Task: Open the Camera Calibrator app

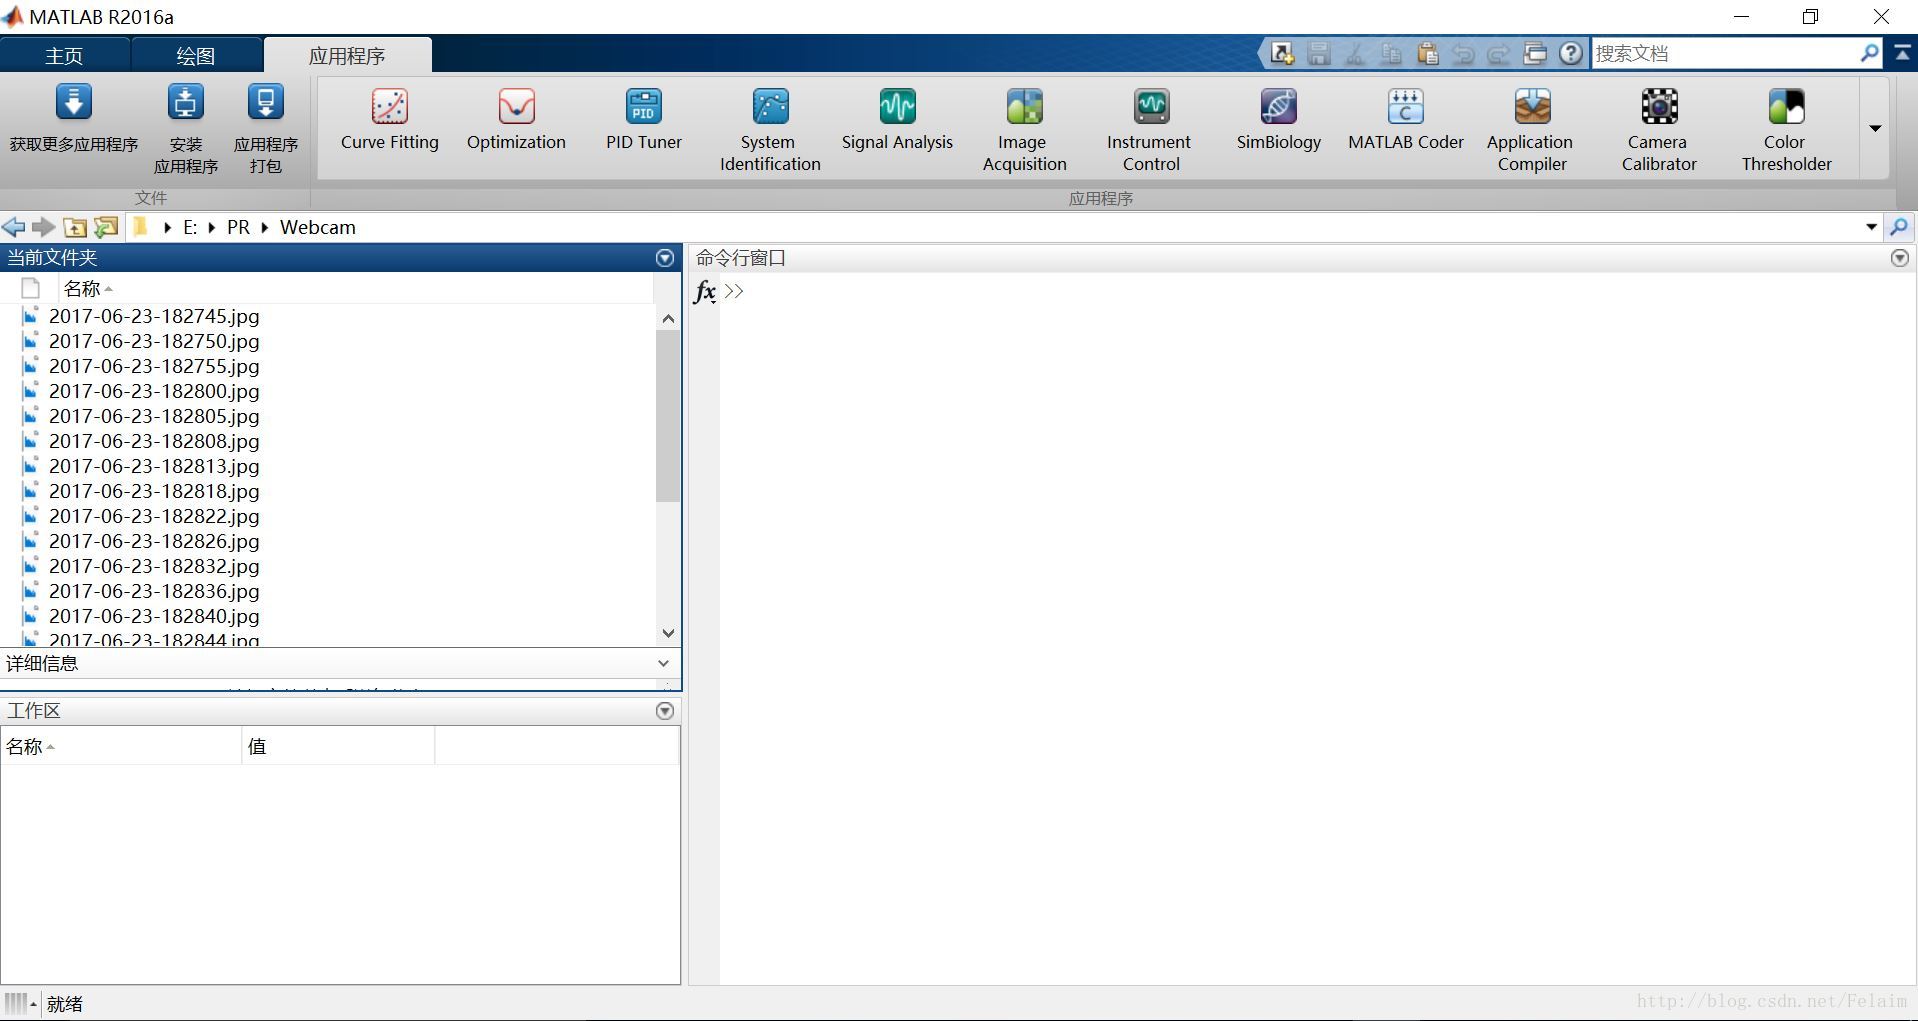Action: tap(1659, 131)
